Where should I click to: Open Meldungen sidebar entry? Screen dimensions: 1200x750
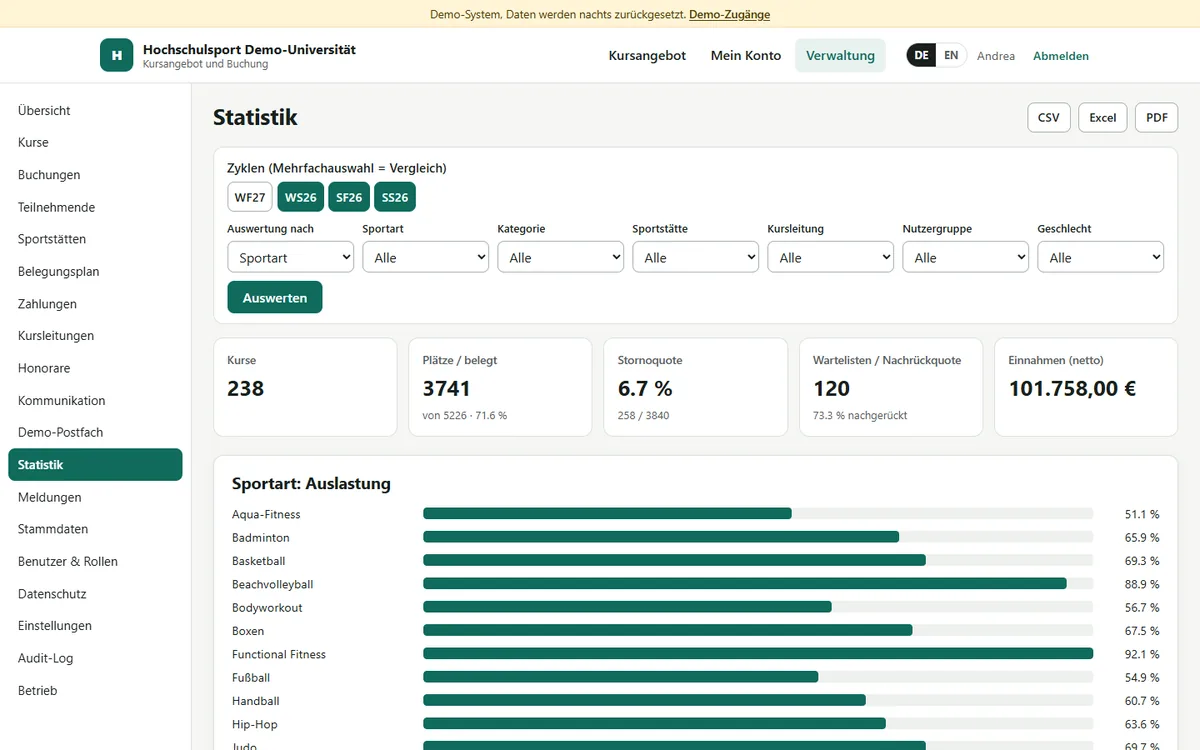(95, 497)
